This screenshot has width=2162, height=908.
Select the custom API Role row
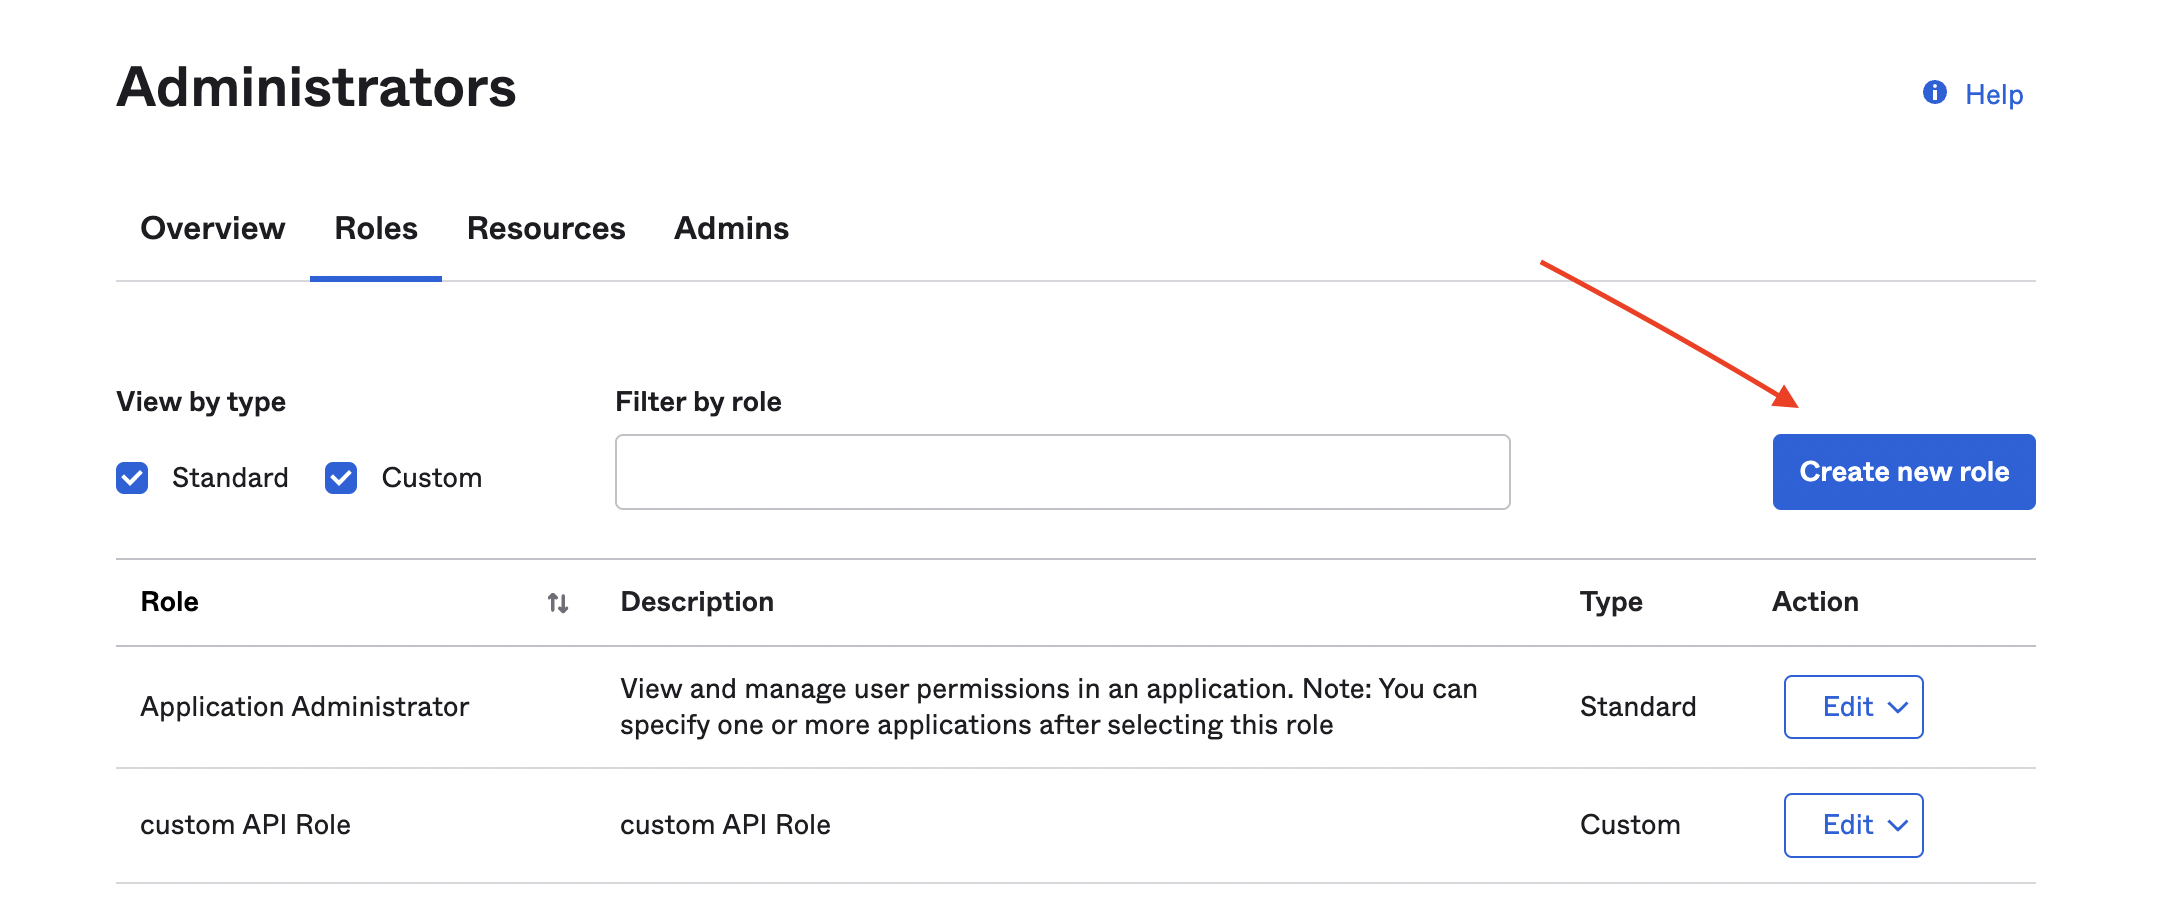[246, 825]
